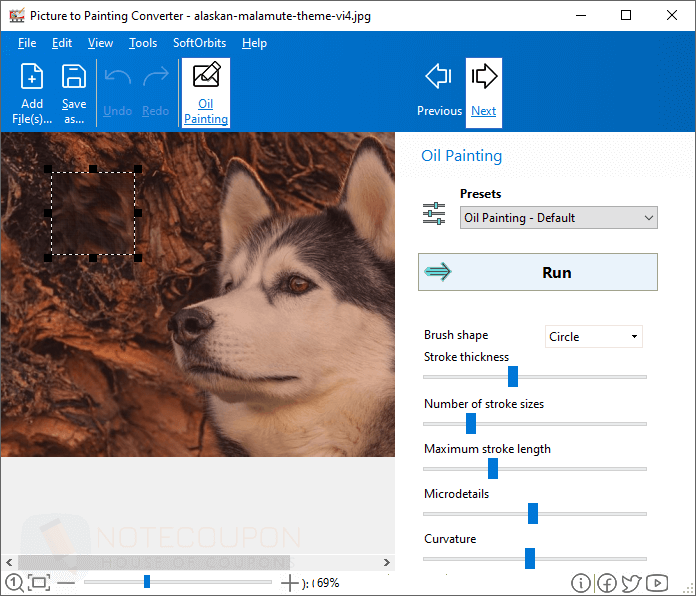The image size is (696, 596).
Task: Click the Microdetails slider handle
Action: (x=533, y=513)
